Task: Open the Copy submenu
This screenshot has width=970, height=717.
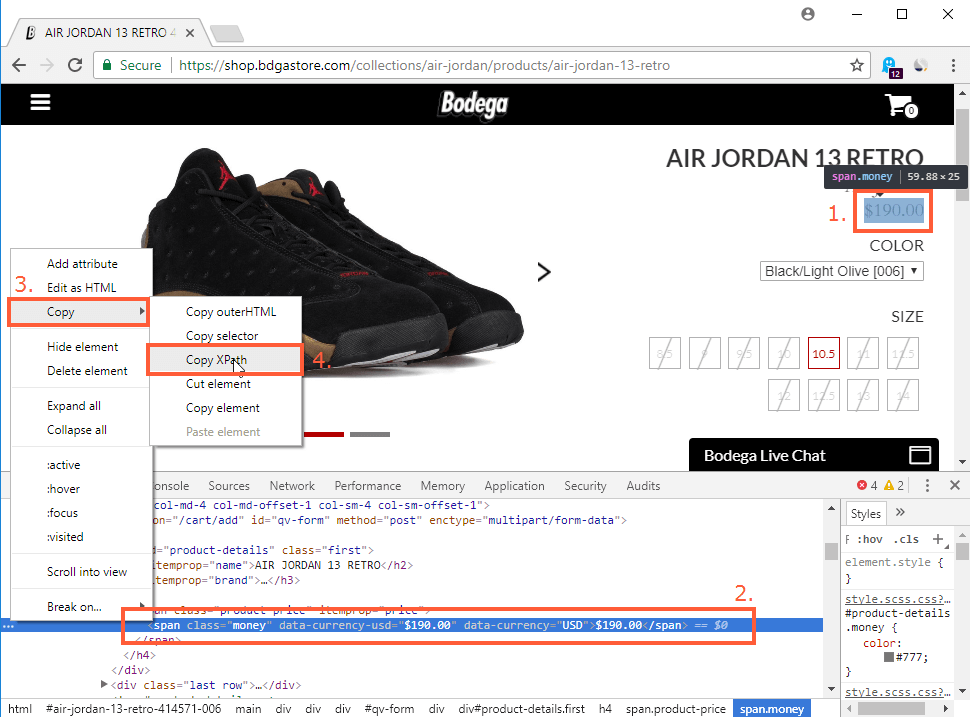Action: 79,312
